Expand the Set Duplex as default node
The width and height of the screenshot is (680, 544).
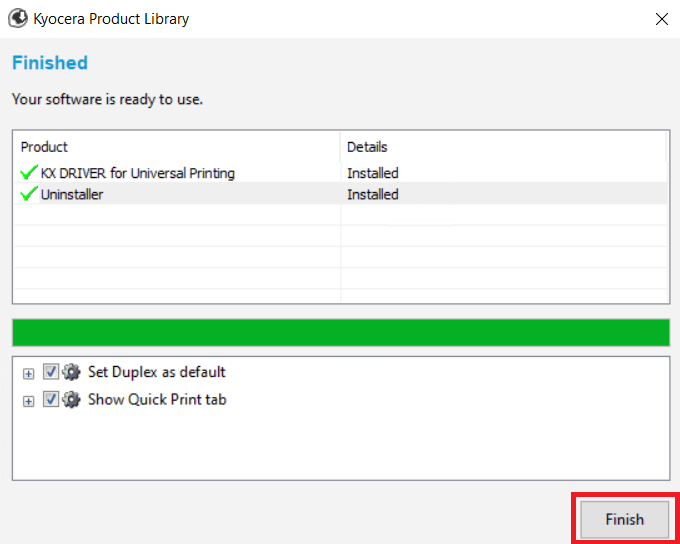pyautogui.click(x=28, y=374)
